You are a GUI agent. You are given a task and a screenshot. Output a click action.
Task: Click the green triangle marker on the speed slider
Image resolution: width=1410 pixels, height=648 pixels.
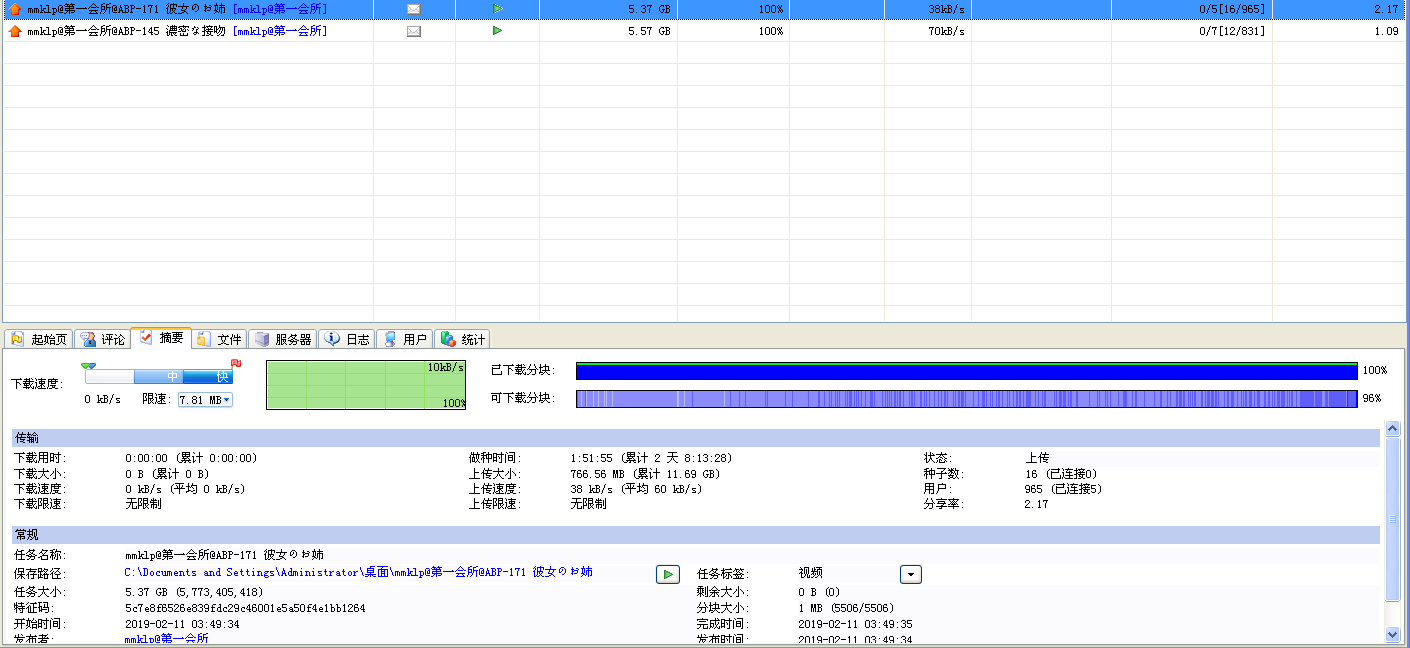point(89,366)
